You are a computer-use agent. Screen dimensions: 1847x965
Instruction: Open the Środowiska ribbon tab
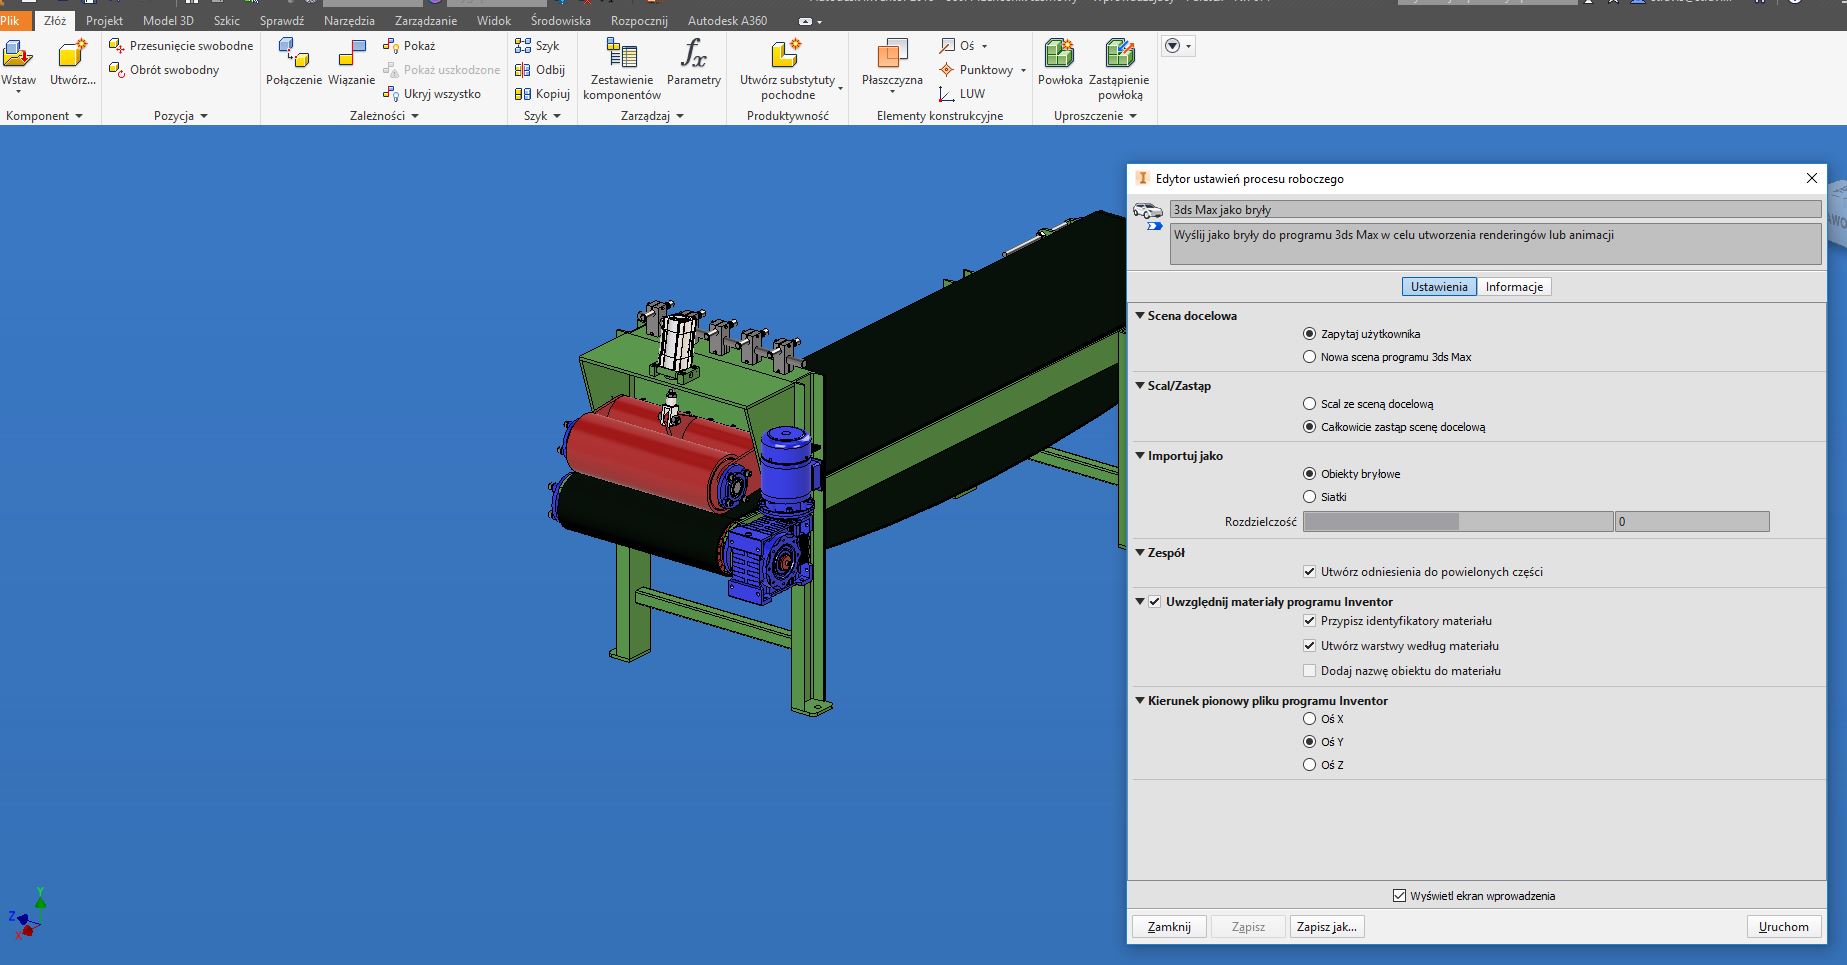[560, 20]
